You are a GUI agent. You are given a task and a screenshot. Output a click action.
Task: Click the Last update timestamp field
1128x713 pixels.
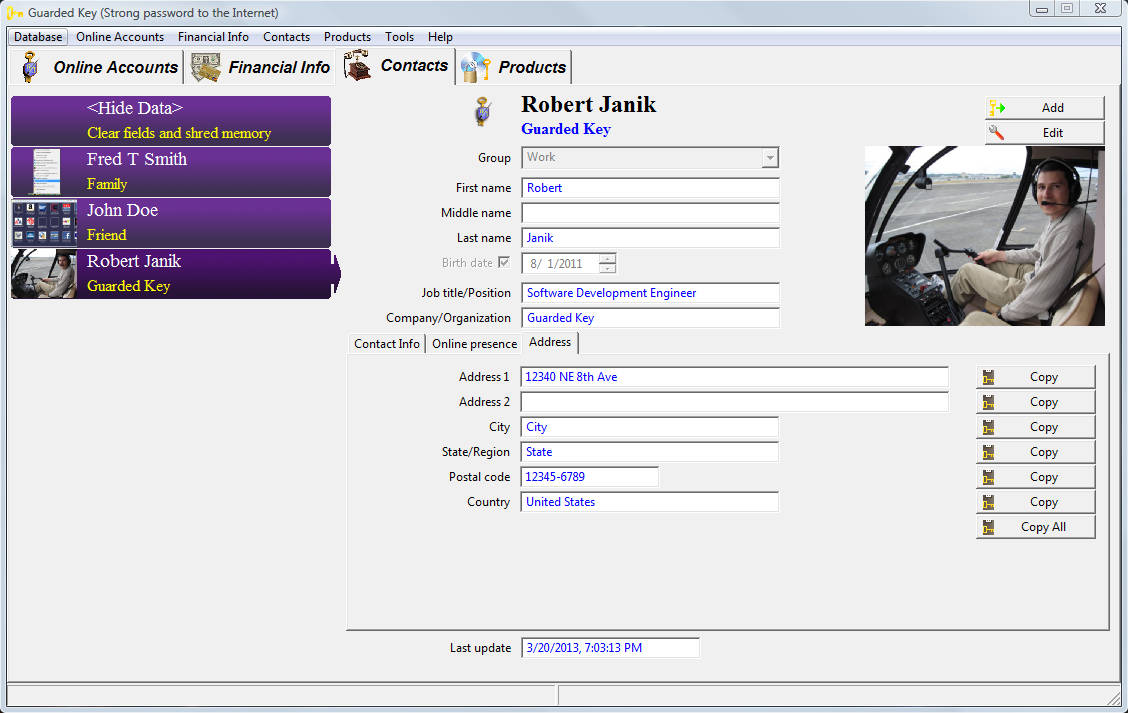(x=610, y=648)
